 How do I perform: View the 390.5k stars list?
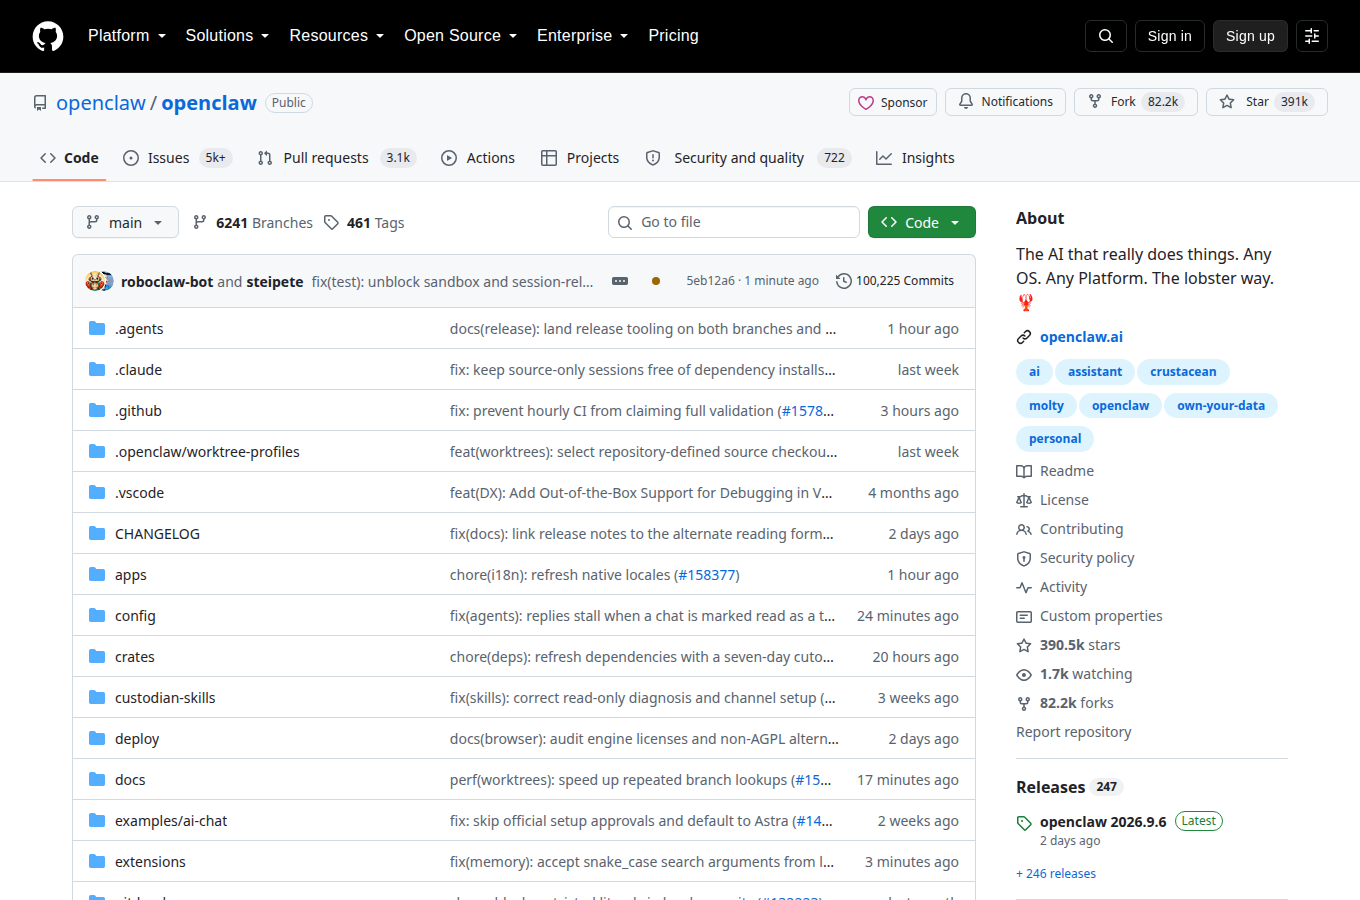point(1068,645)
